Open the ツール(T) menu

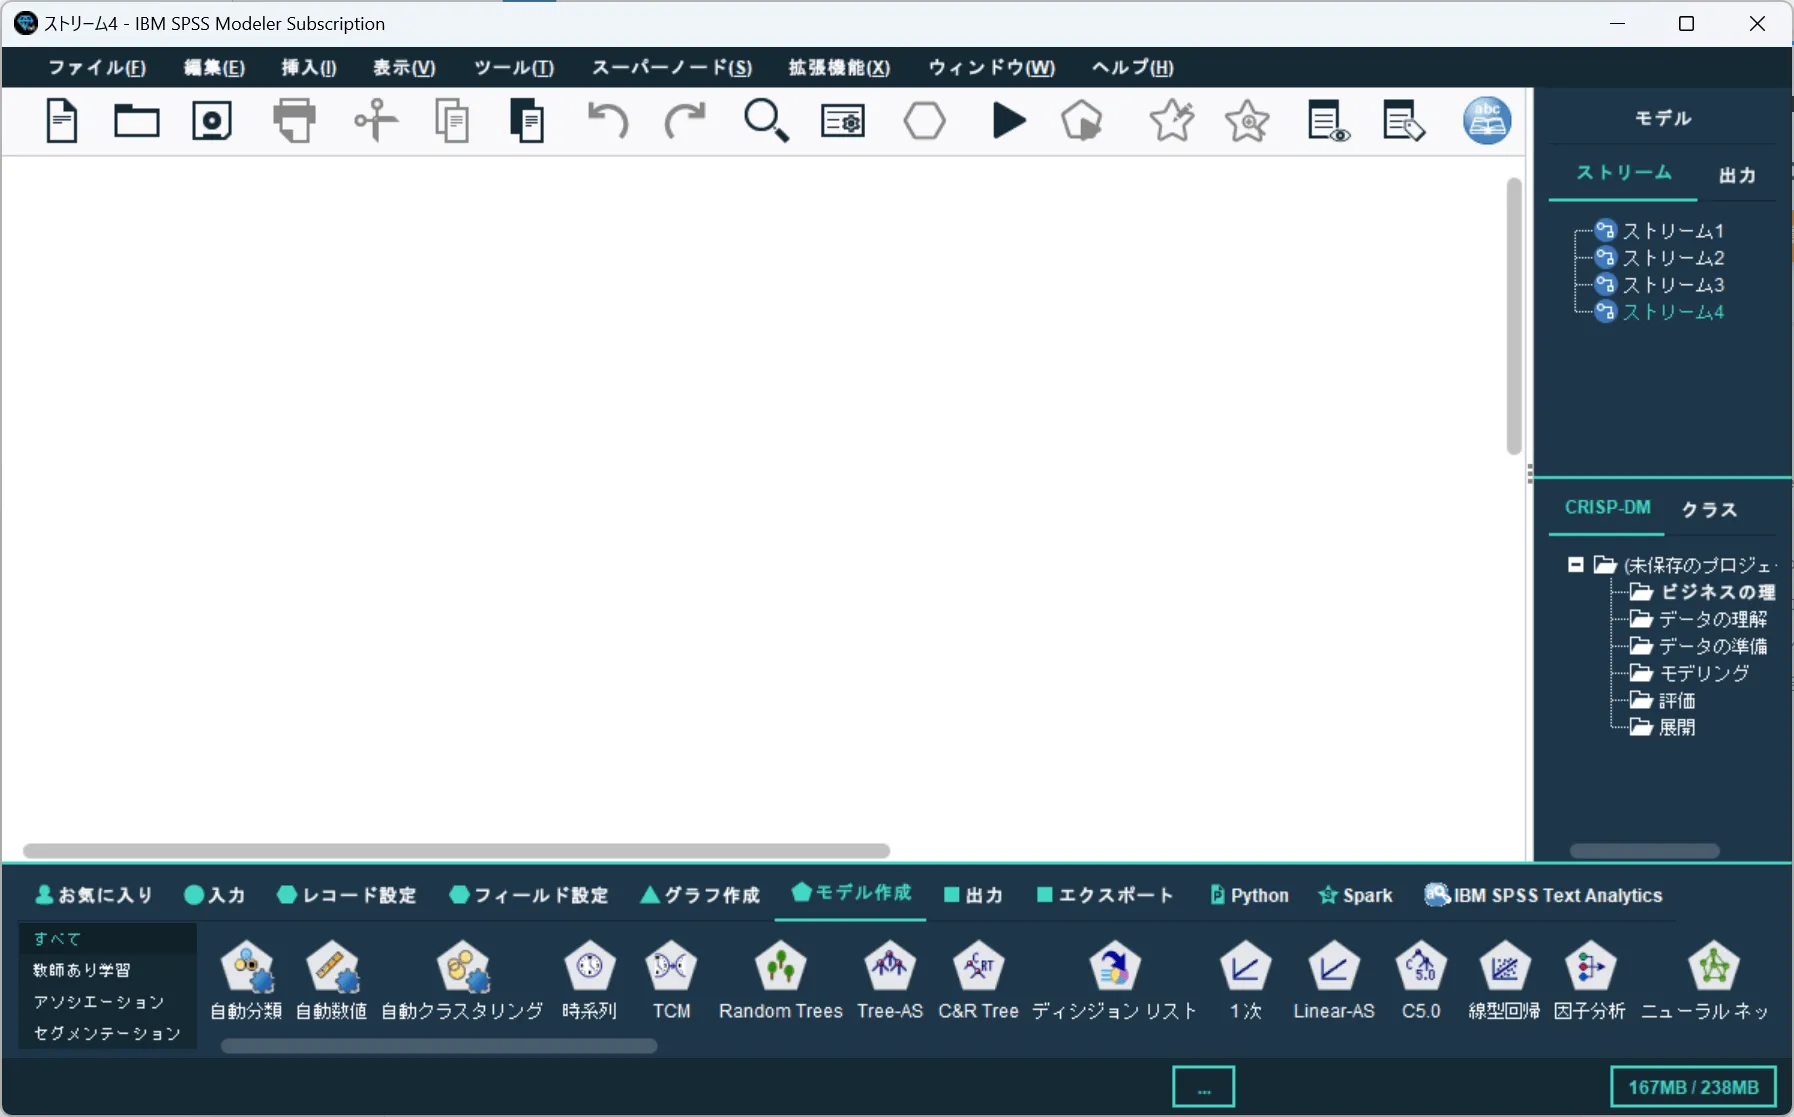(x=514, y=67)
